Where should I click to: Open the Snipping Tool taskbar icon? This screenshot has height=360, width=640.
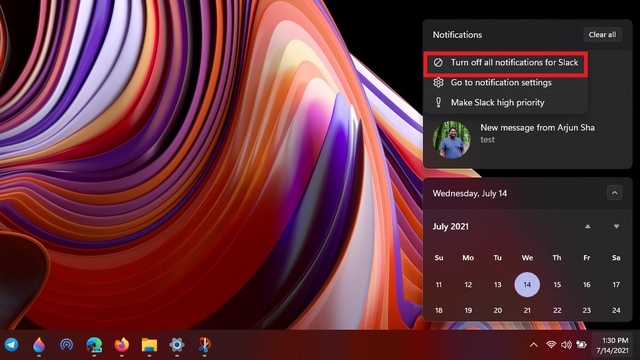pyautogui.click(x=204, y=345)
